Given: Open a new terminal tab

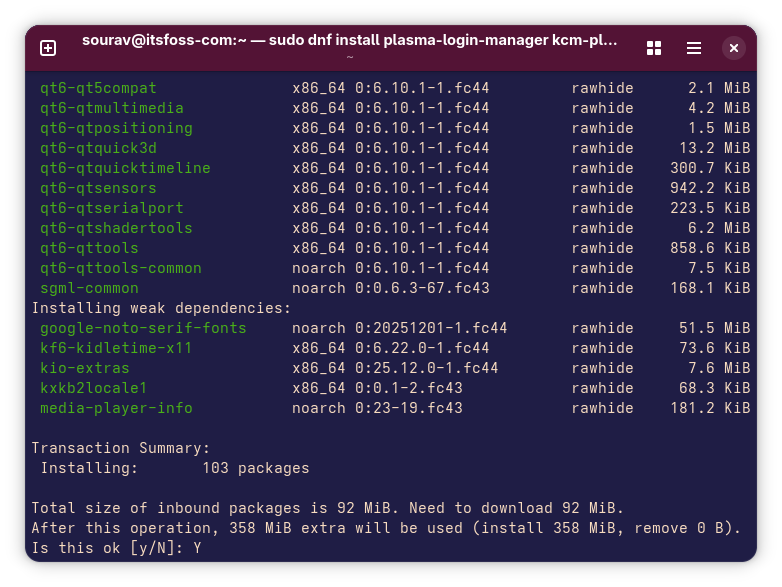Looking at the screenshot, I should pyautogui.click(x=48, y=48).
